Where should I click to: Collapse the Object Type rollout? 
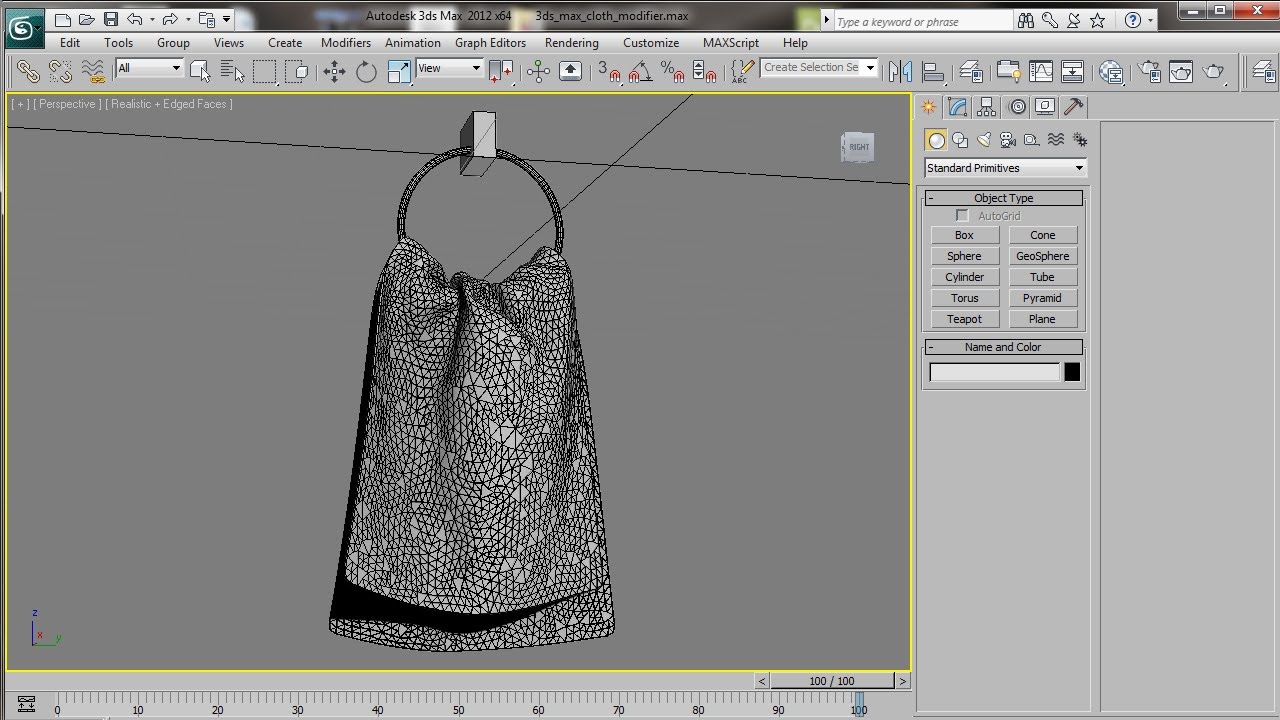pyautogui.click(x=1003, y=198)
